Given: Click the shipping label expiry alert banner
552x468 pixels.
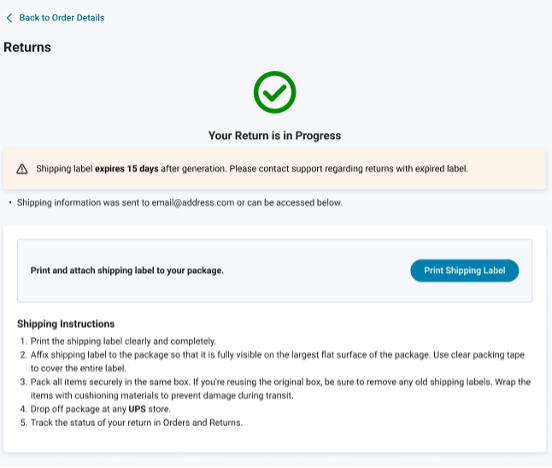Looking at the screenshot, I should [x=275, y=169].
